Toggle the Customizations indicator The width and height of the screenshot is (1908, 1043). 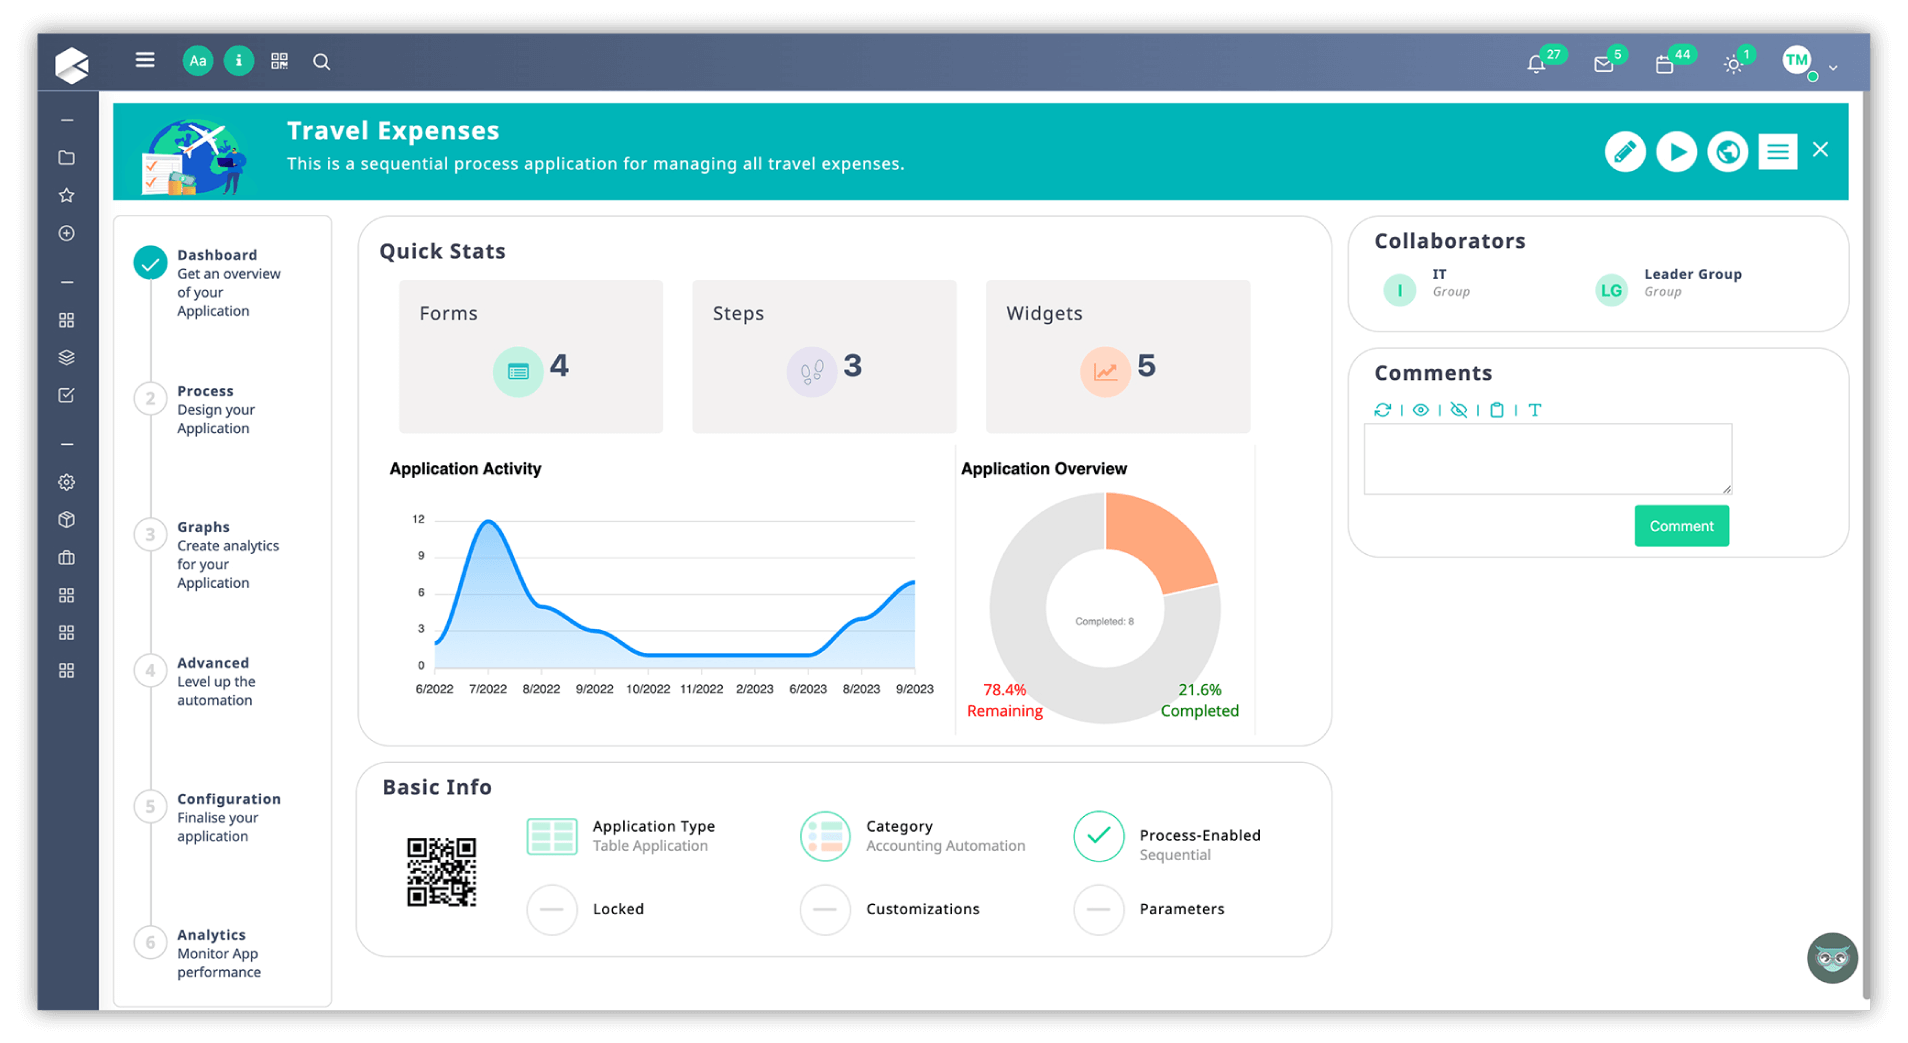[825, 909]
